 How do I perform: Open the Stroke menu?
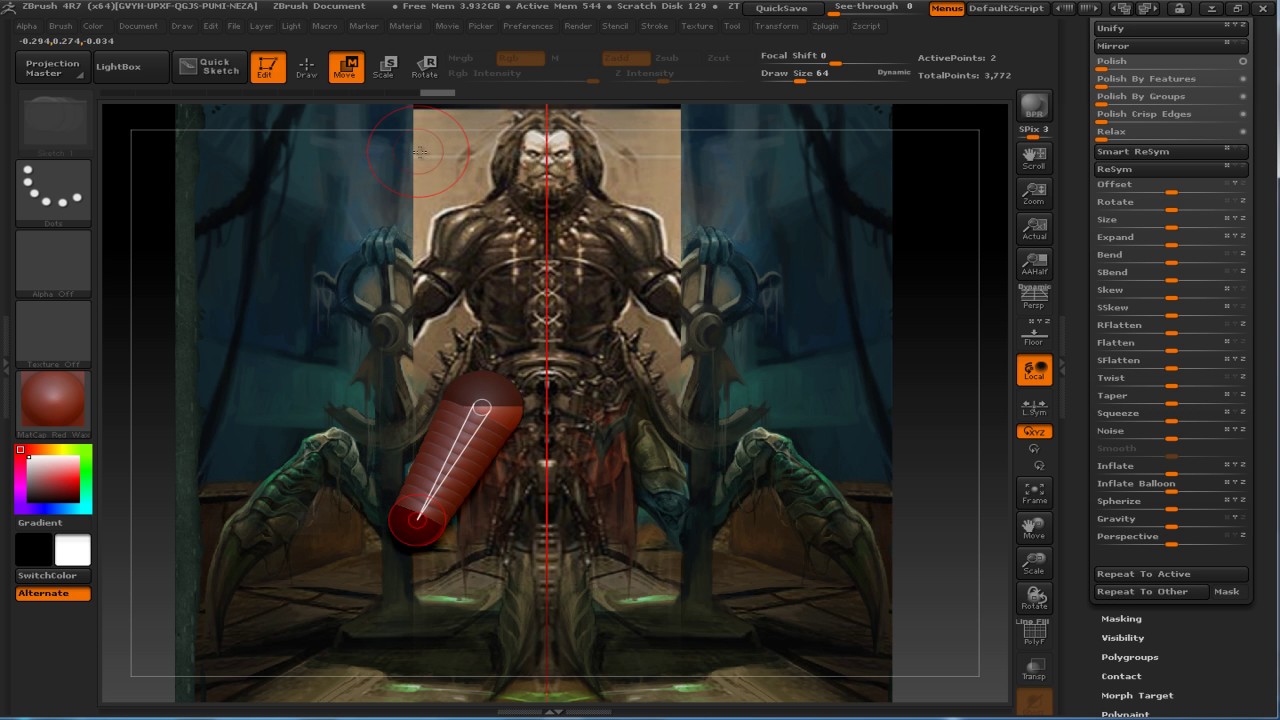655,26
